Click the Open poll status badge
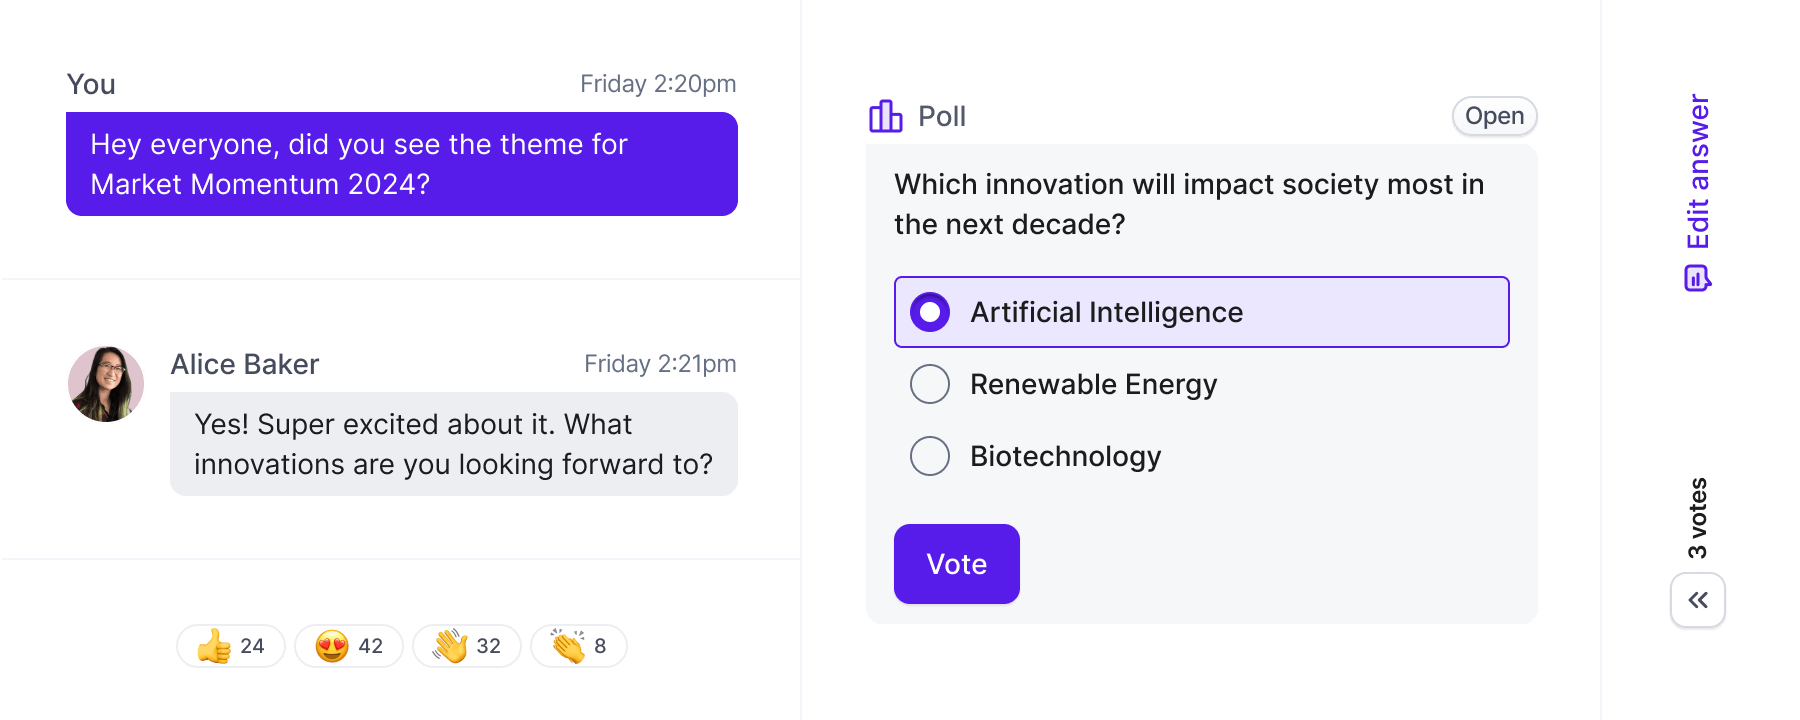 click(x=1494, y=116)
